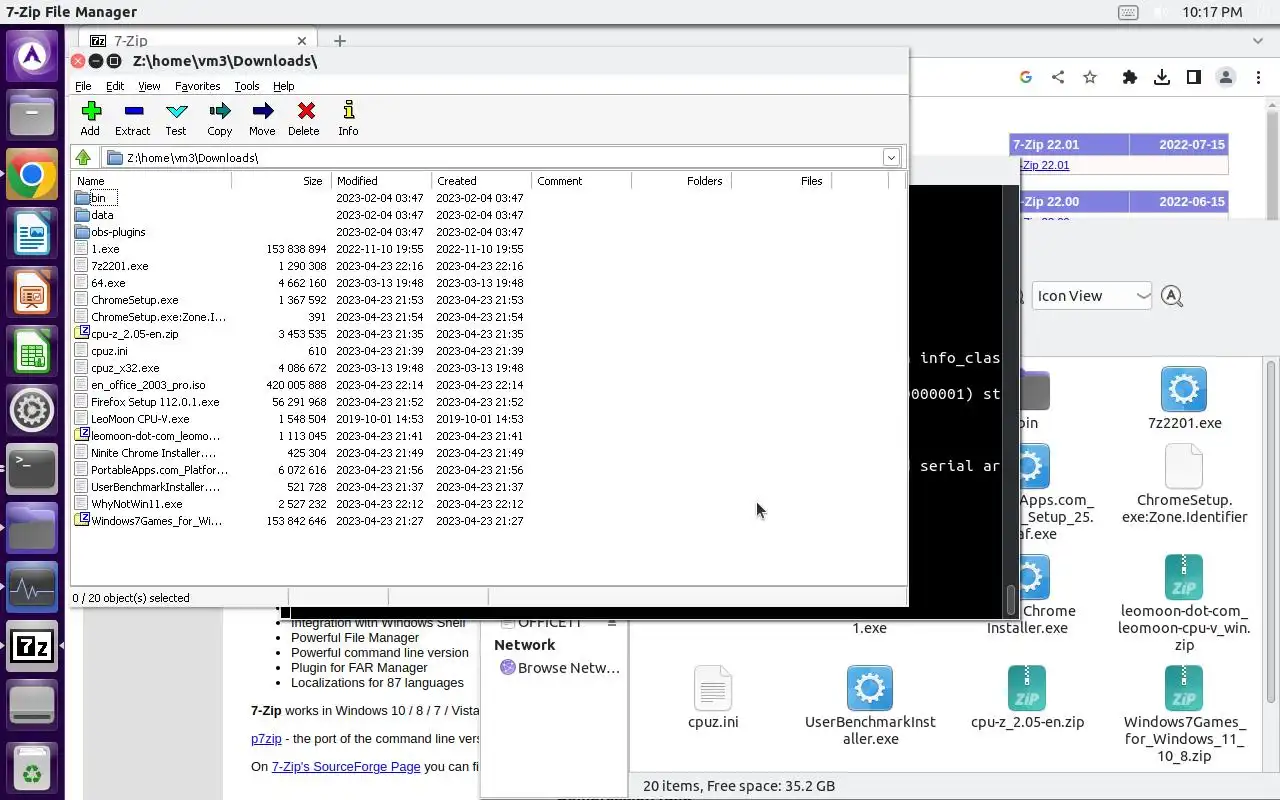The width and height of the screenshot is (1280, 800).
Task: Open the 7-Zip's SourceForge Page link
Action: coord(346,767)
